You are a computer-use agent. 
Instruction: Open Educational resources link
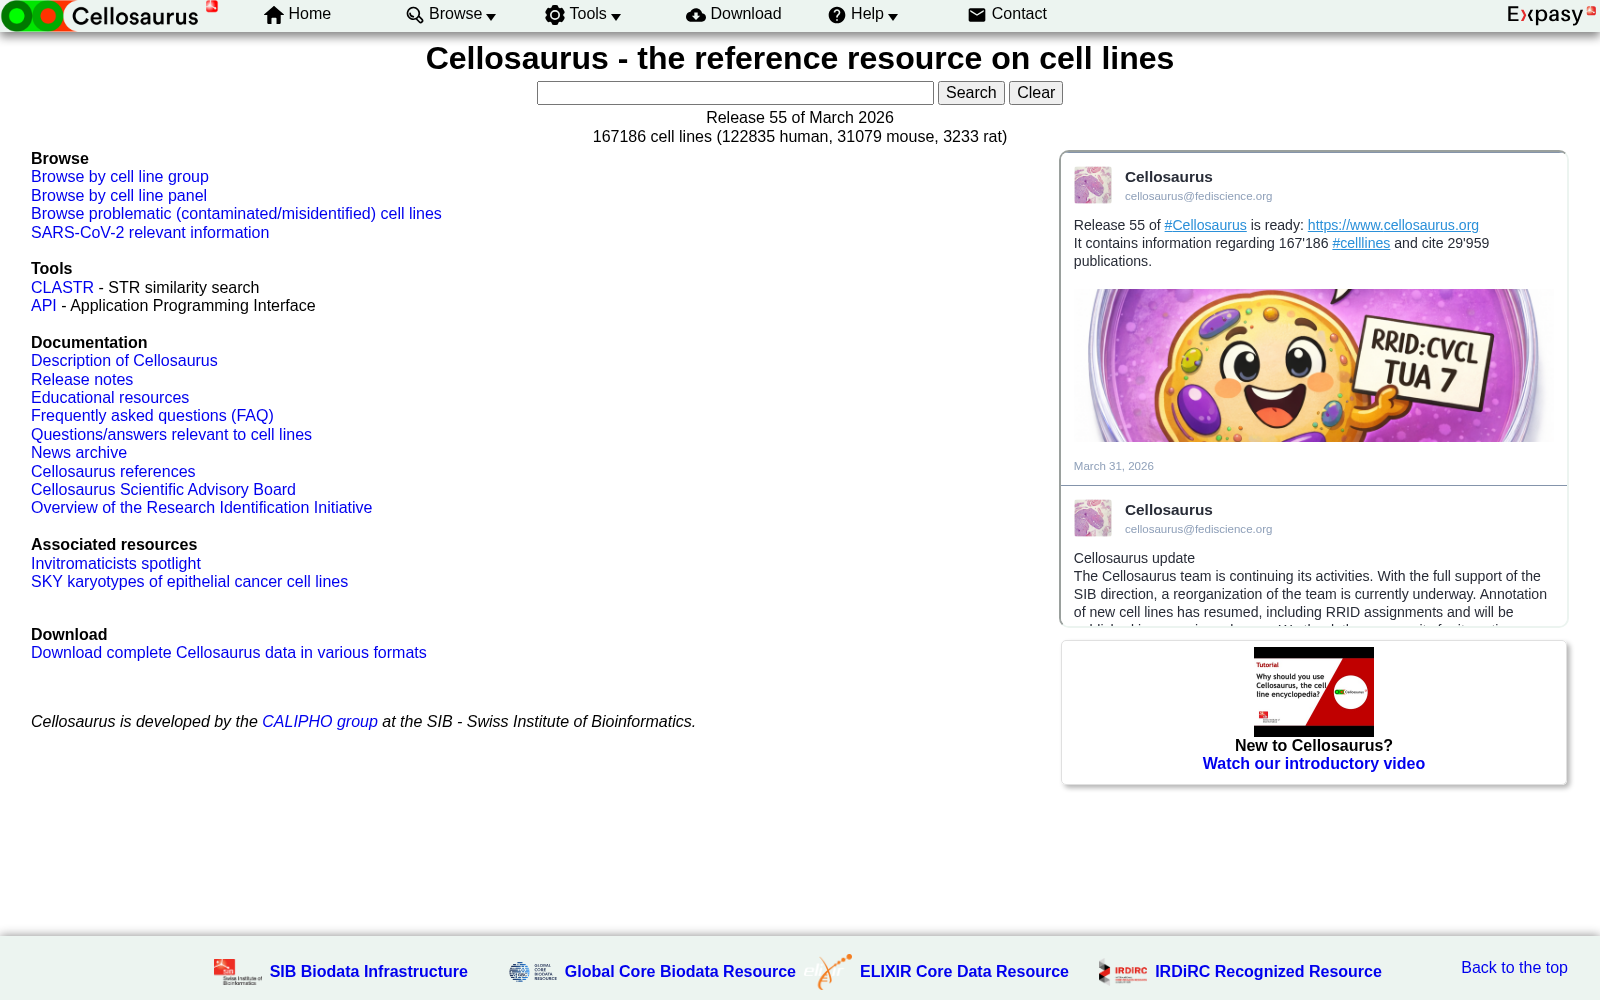[110, 398]
